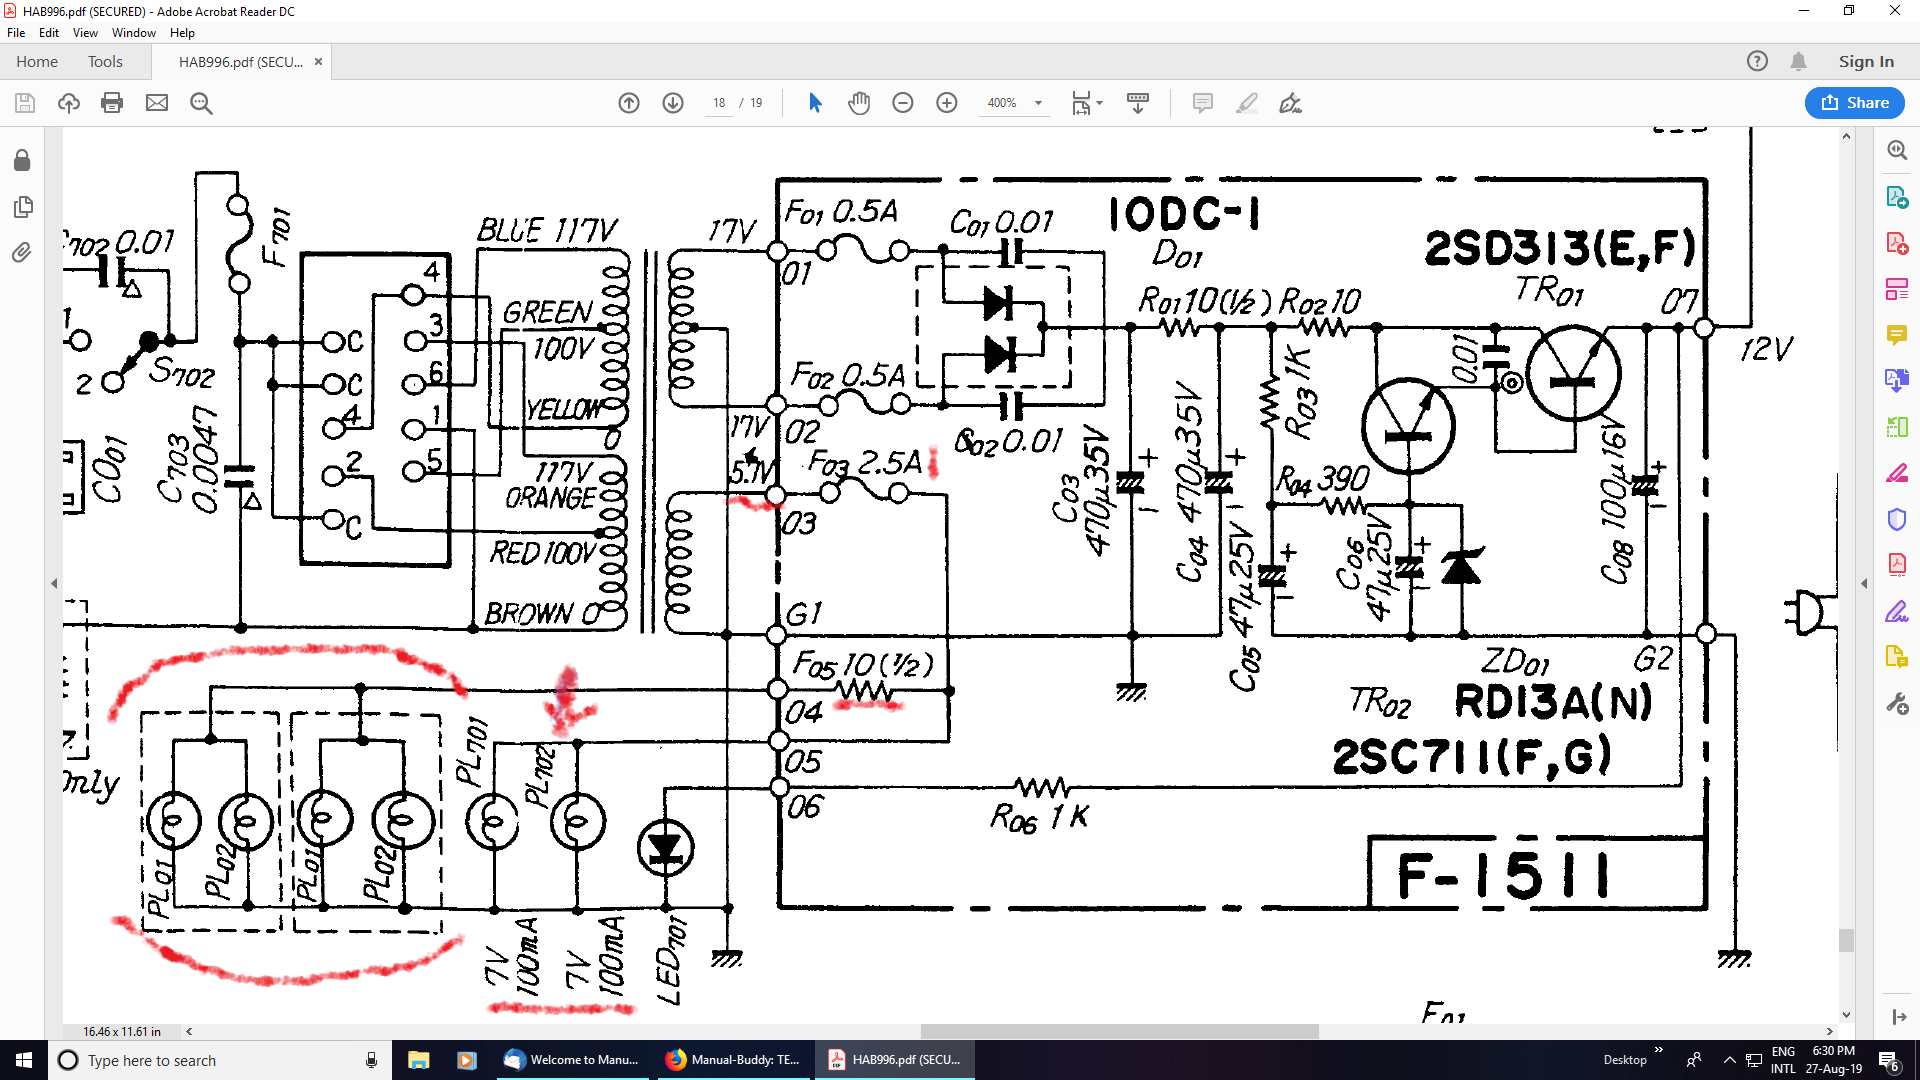Viewport: 1920px width, 1080px height.
Task: Click the Save file icon
Action: (25, 103)
